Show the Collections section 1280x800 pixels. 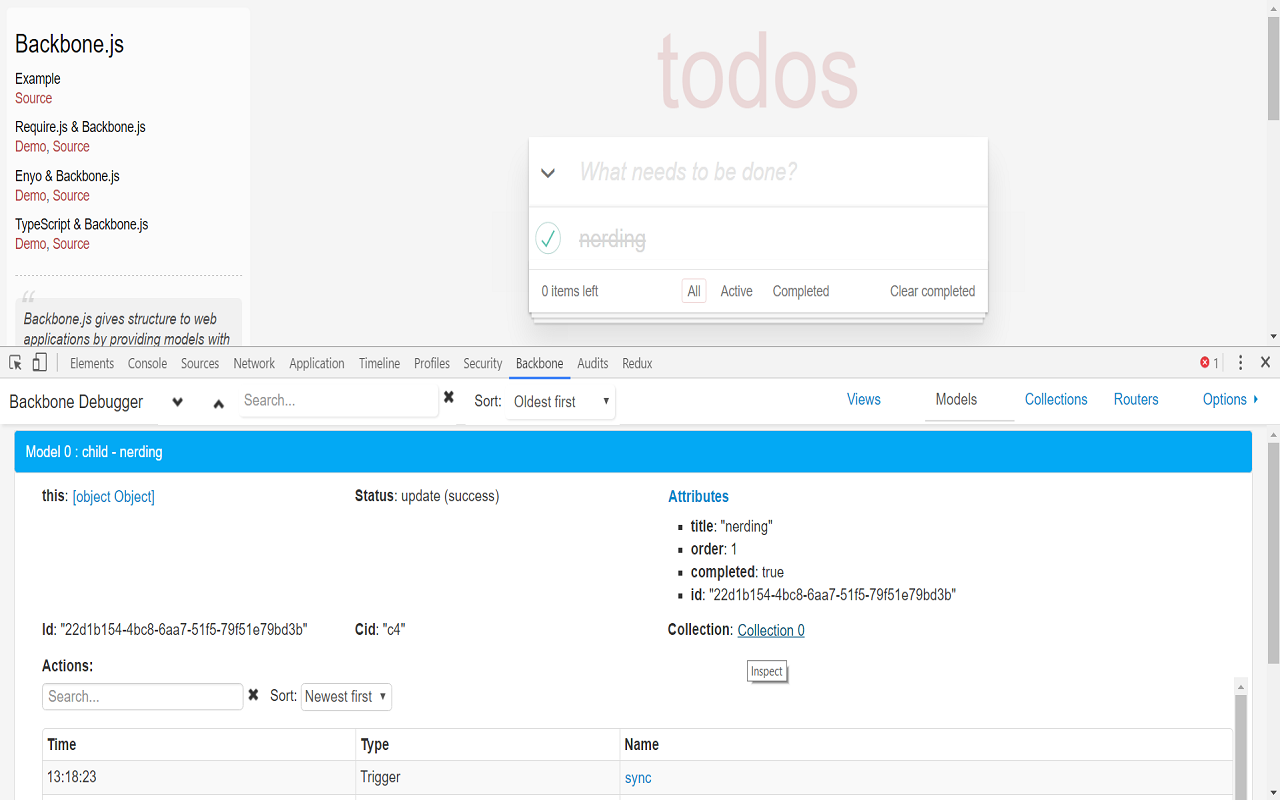coord(1056,399)
